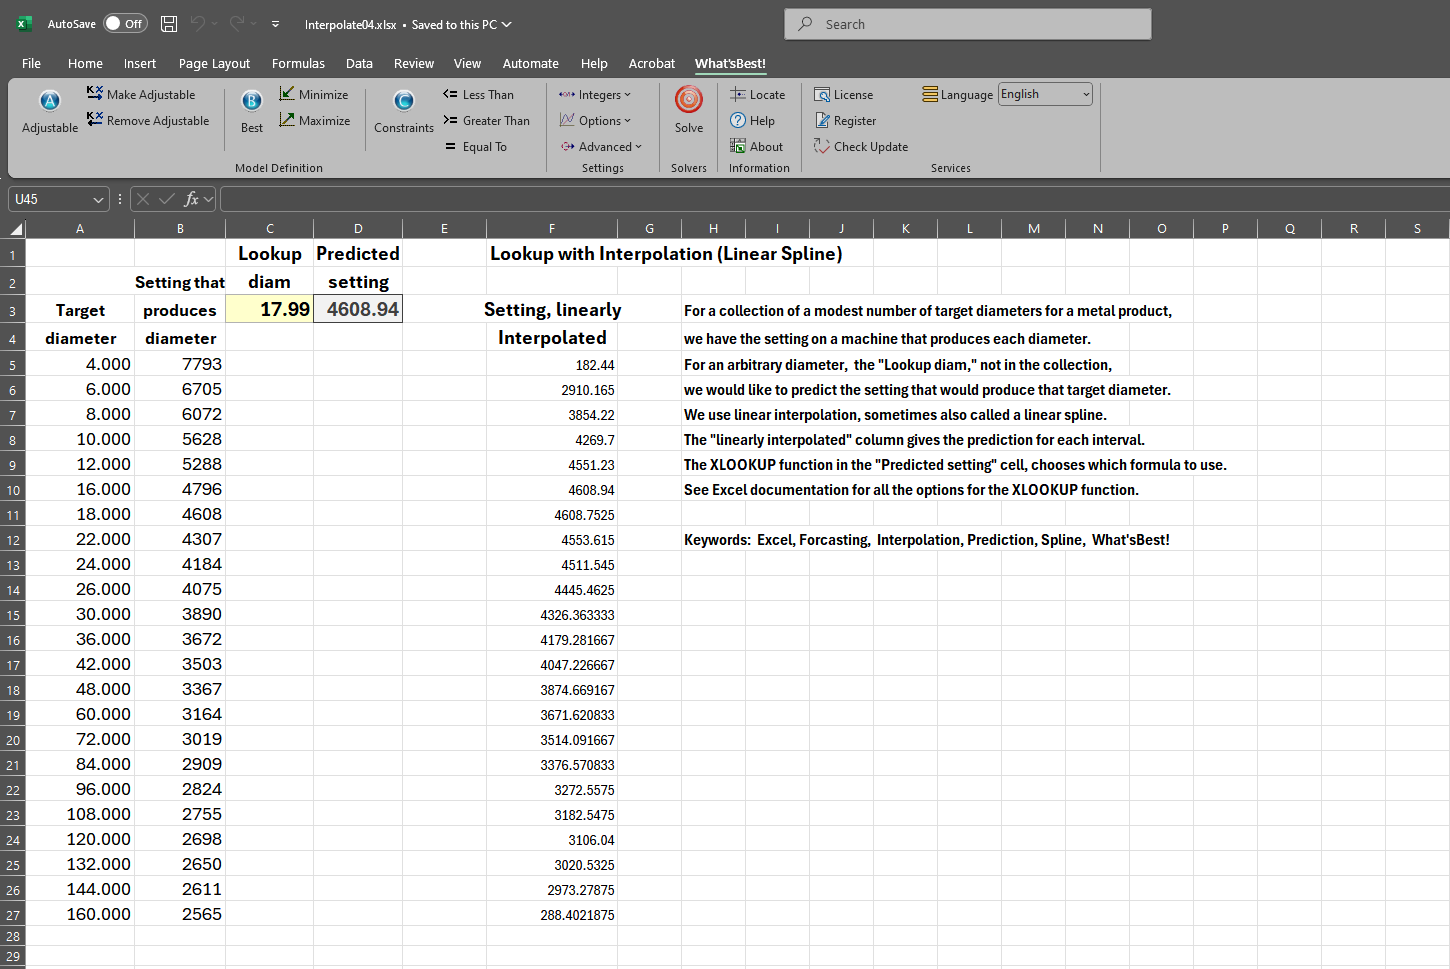This screenshot has width=1450, height=969.
Task: Click the Search box
Action: point(968,24)
